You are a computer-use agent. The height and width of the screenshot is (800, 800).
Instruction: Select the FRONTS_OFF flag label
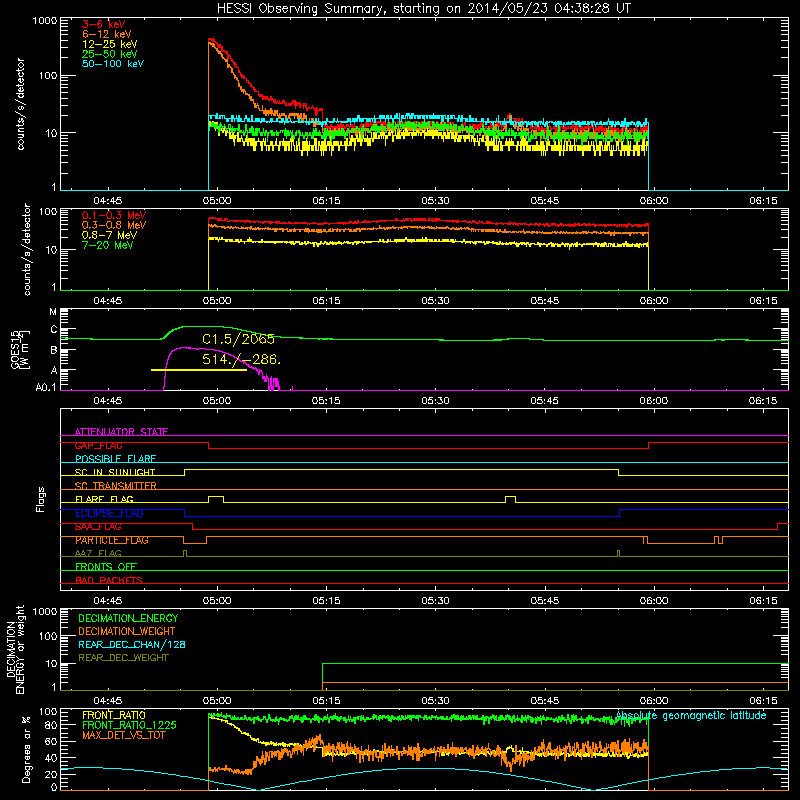point(106,567)
